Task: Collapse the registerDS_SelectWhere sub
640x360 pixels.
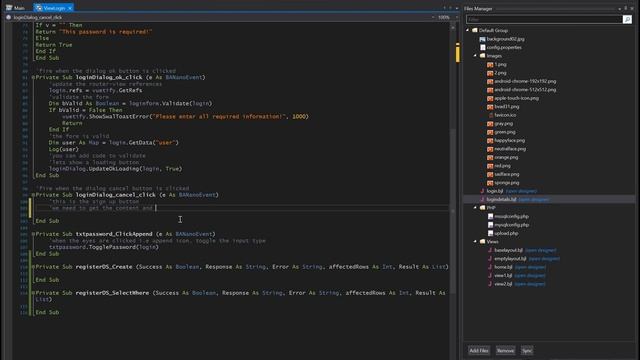Action: click(33, 293)
